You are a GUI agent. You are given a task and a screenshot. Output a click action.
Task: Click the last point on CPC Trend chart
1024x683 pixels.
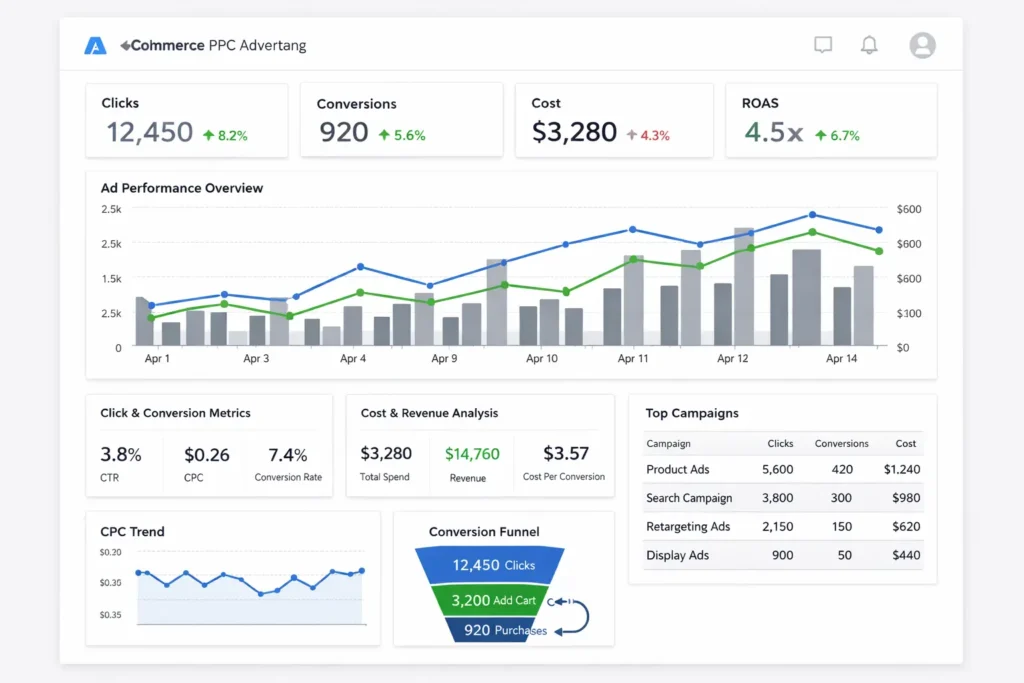[362, 571]
